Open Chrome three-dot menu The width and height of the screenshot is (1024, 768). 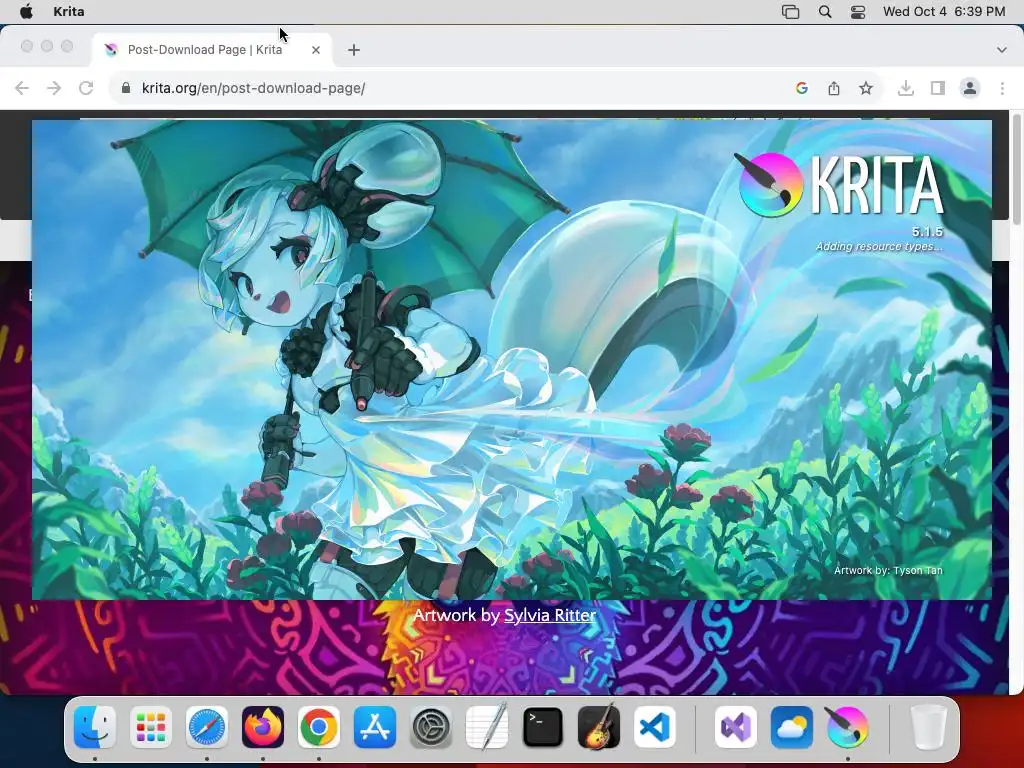1002,88
